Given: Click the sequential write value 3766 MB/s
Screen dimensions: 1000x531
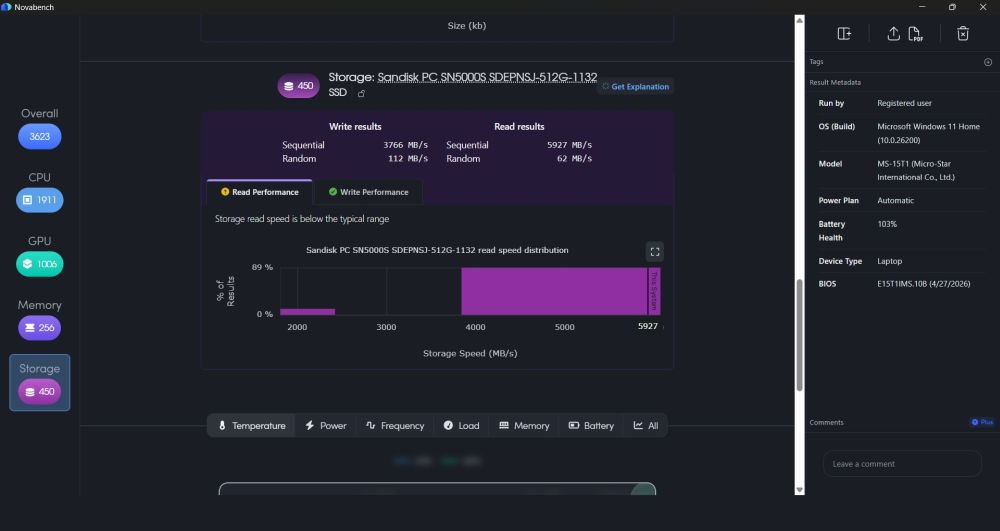Looking at the screenshot, I should [406, 145].
